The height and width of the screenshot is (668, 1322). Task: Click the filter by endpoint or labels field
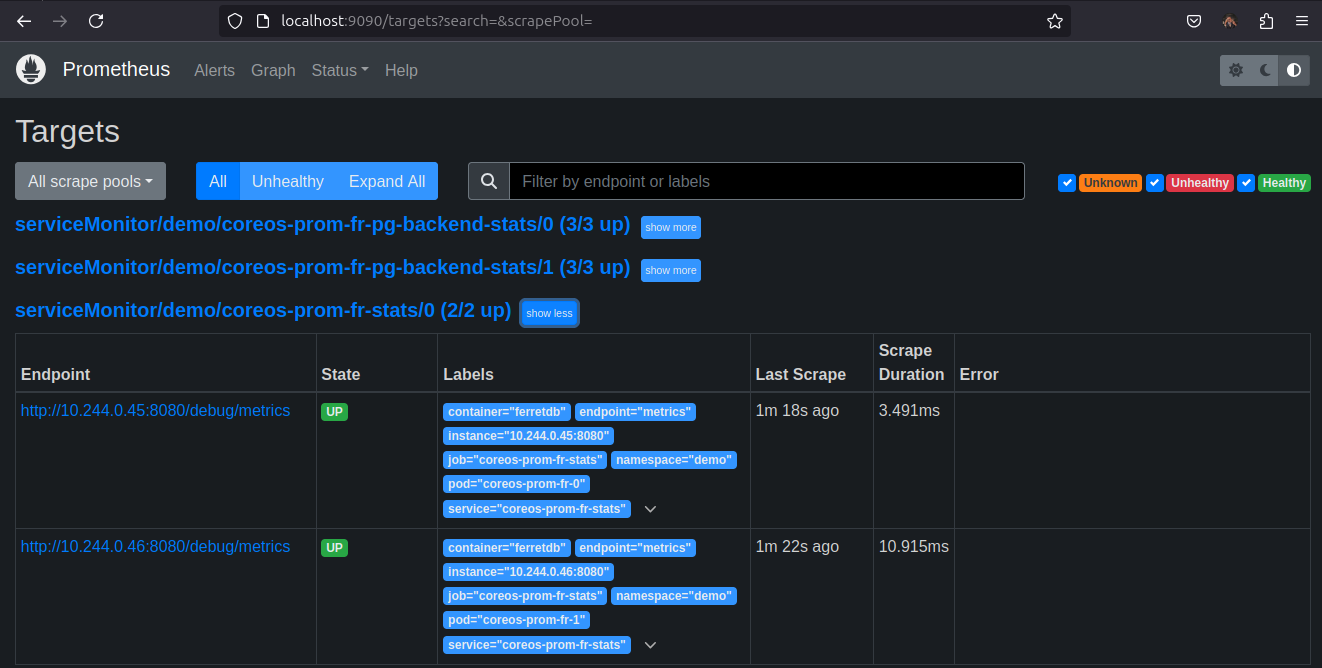click(766, 181)
